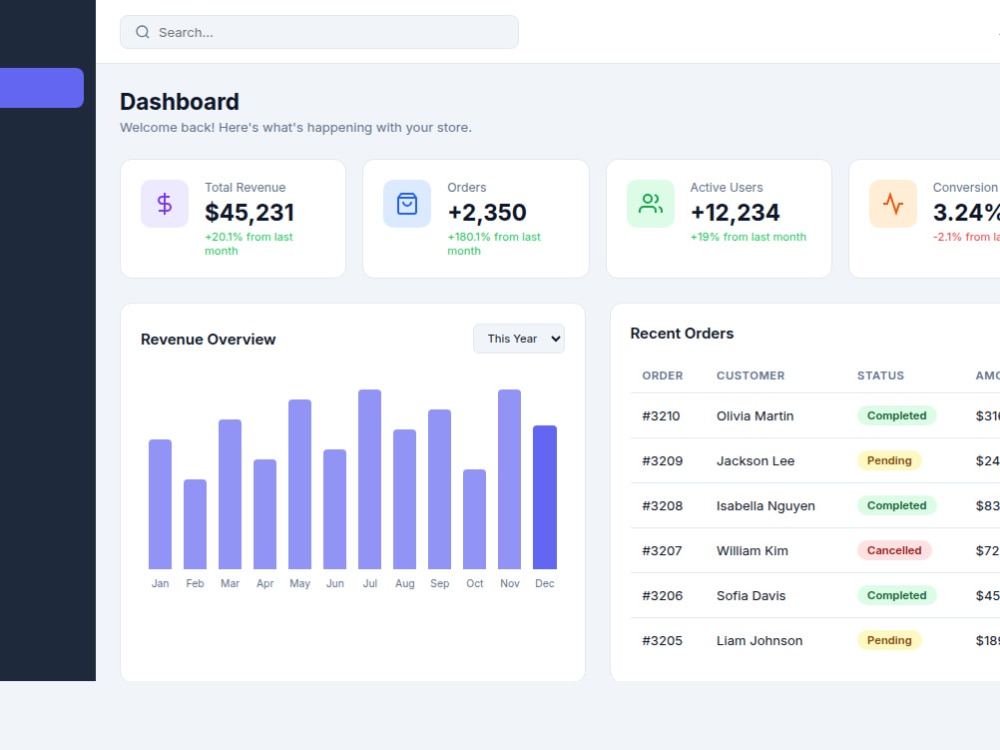
Task: Focus the Search input field
Action: pyautogui.click(x=320, y=32)
